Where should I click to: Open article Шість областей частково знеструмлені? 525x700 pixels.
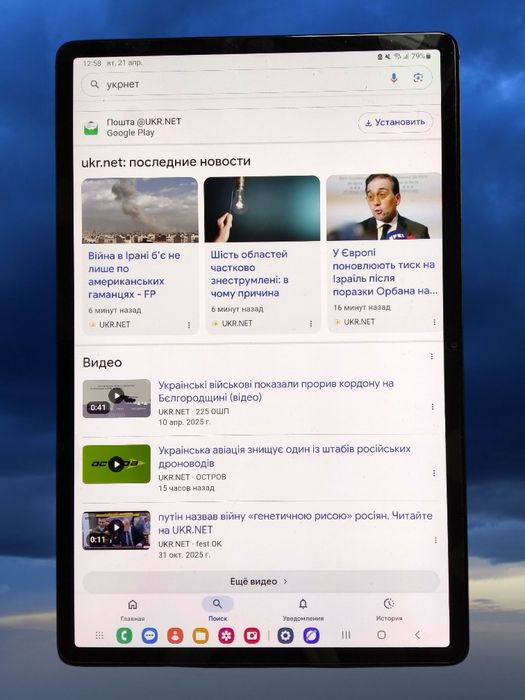click(250, 274)
